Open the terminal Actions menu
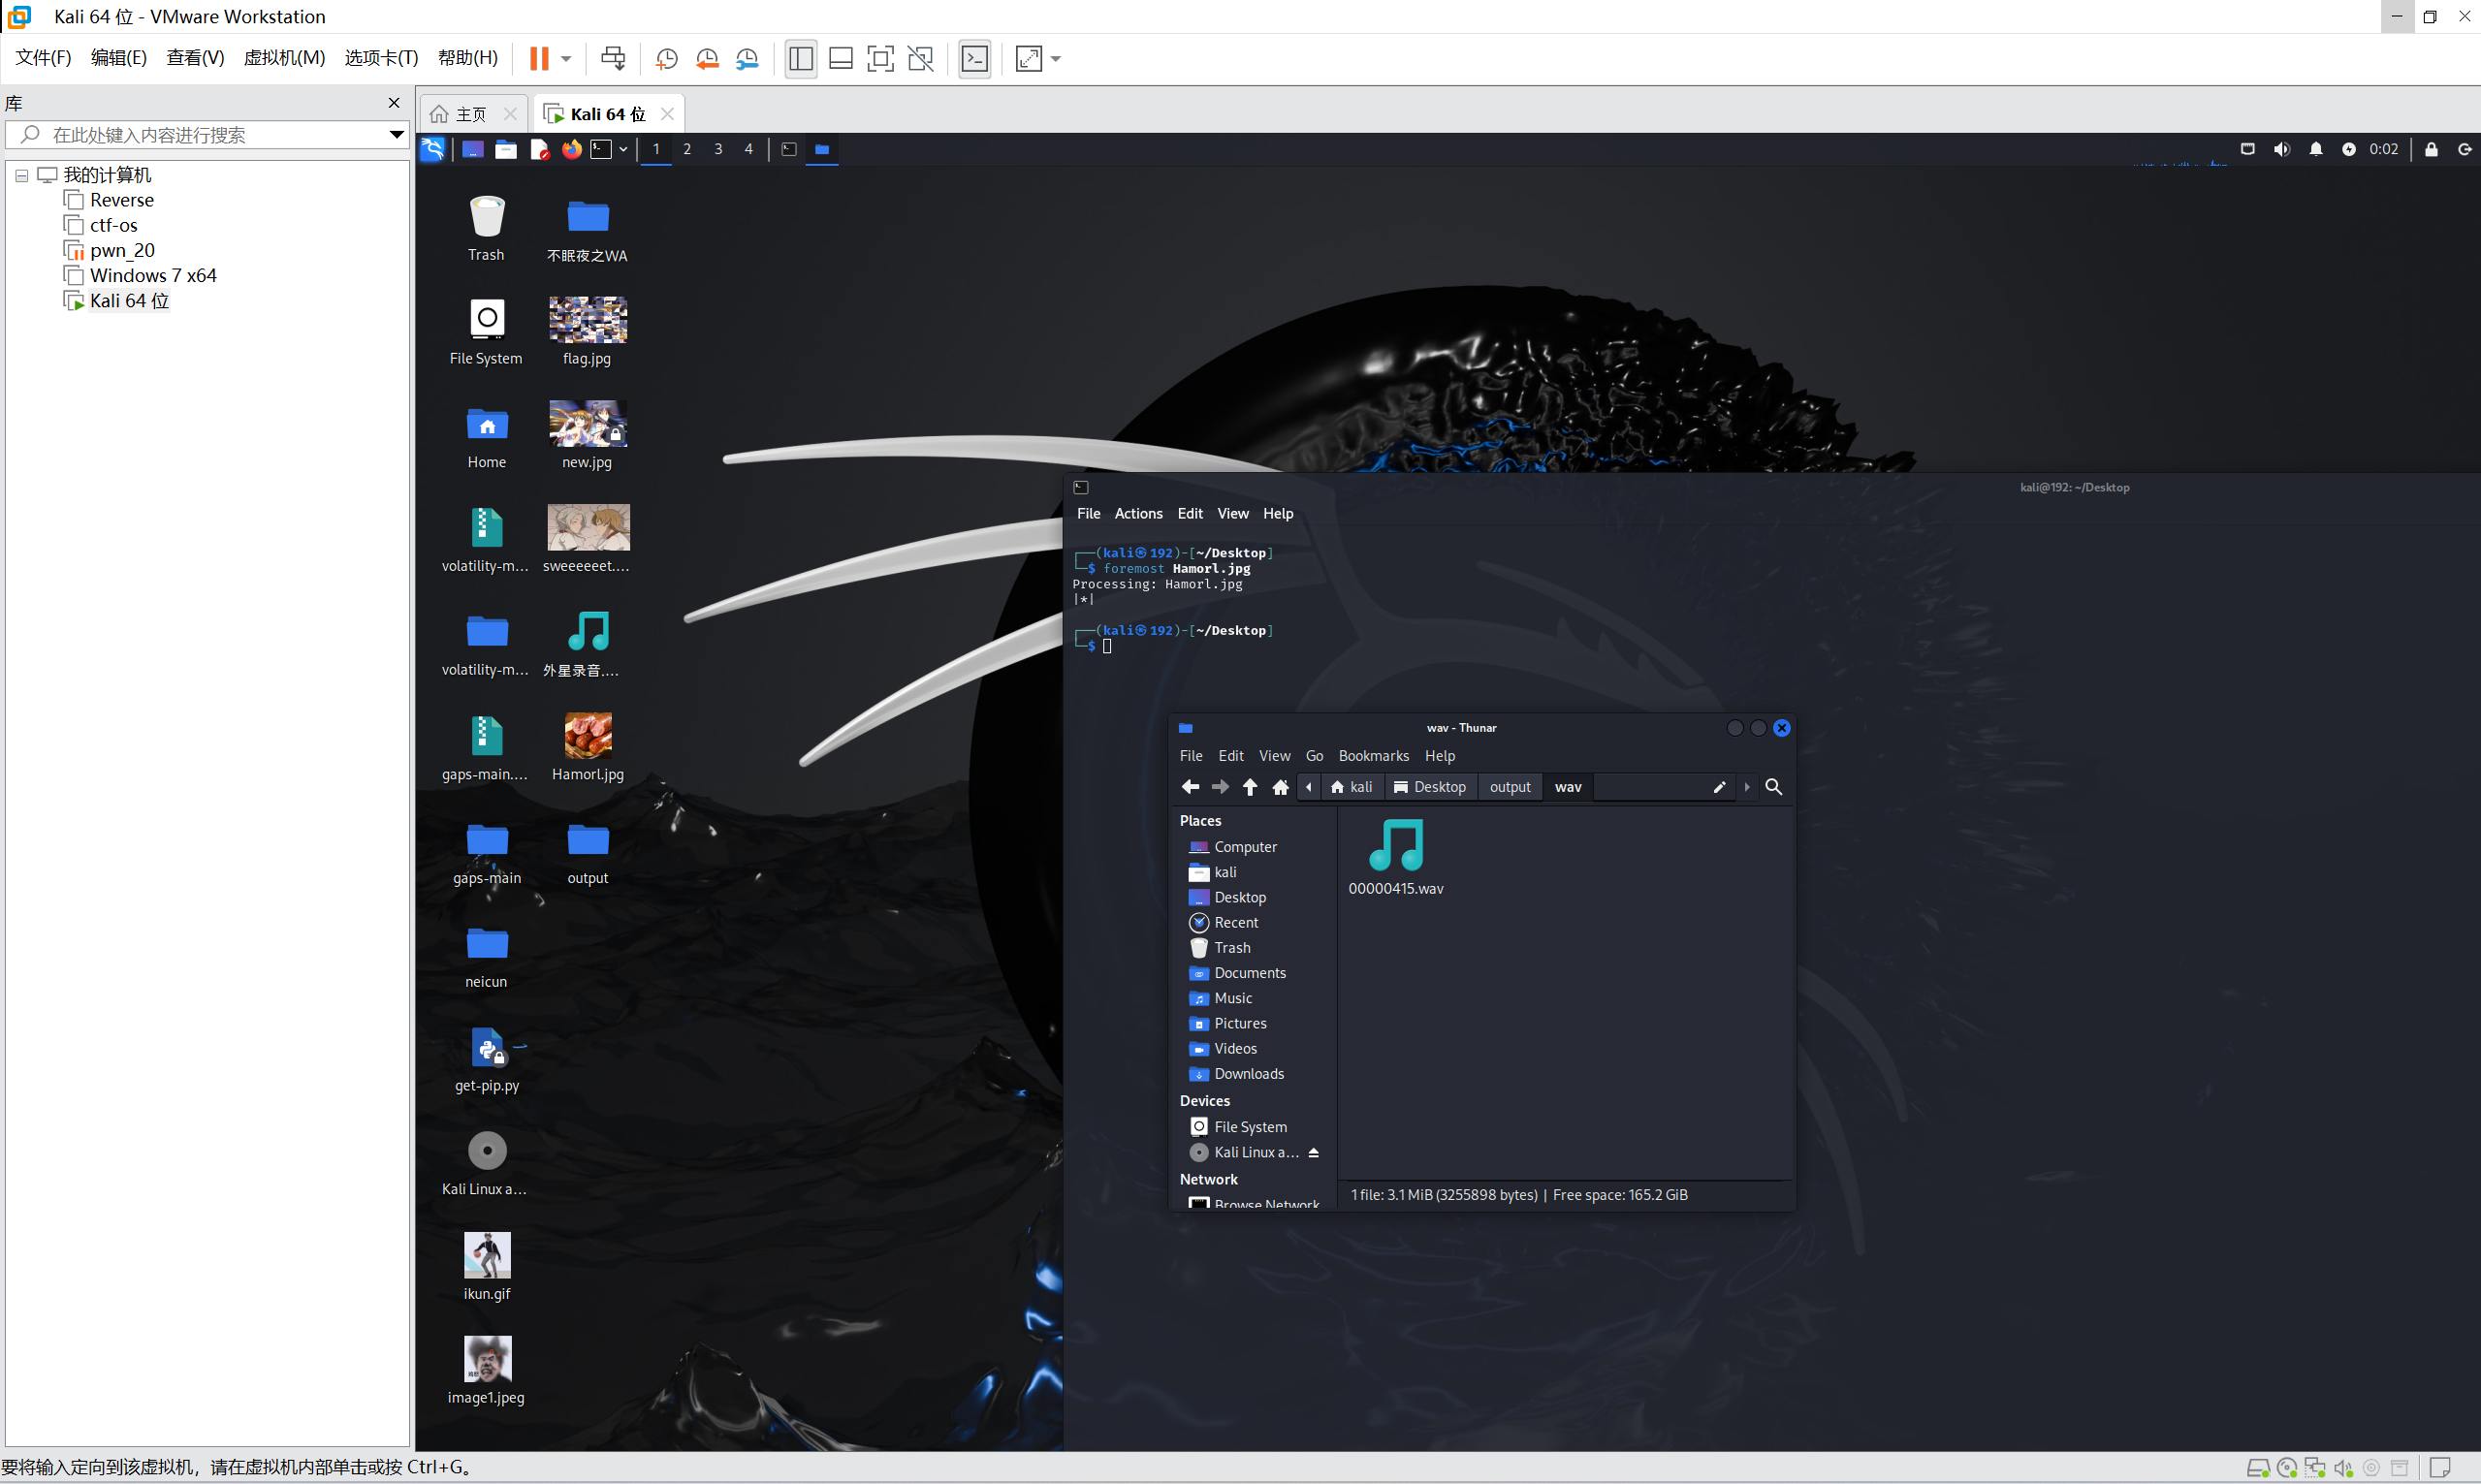The image size is (2481, 1484). pos(1138,513)
